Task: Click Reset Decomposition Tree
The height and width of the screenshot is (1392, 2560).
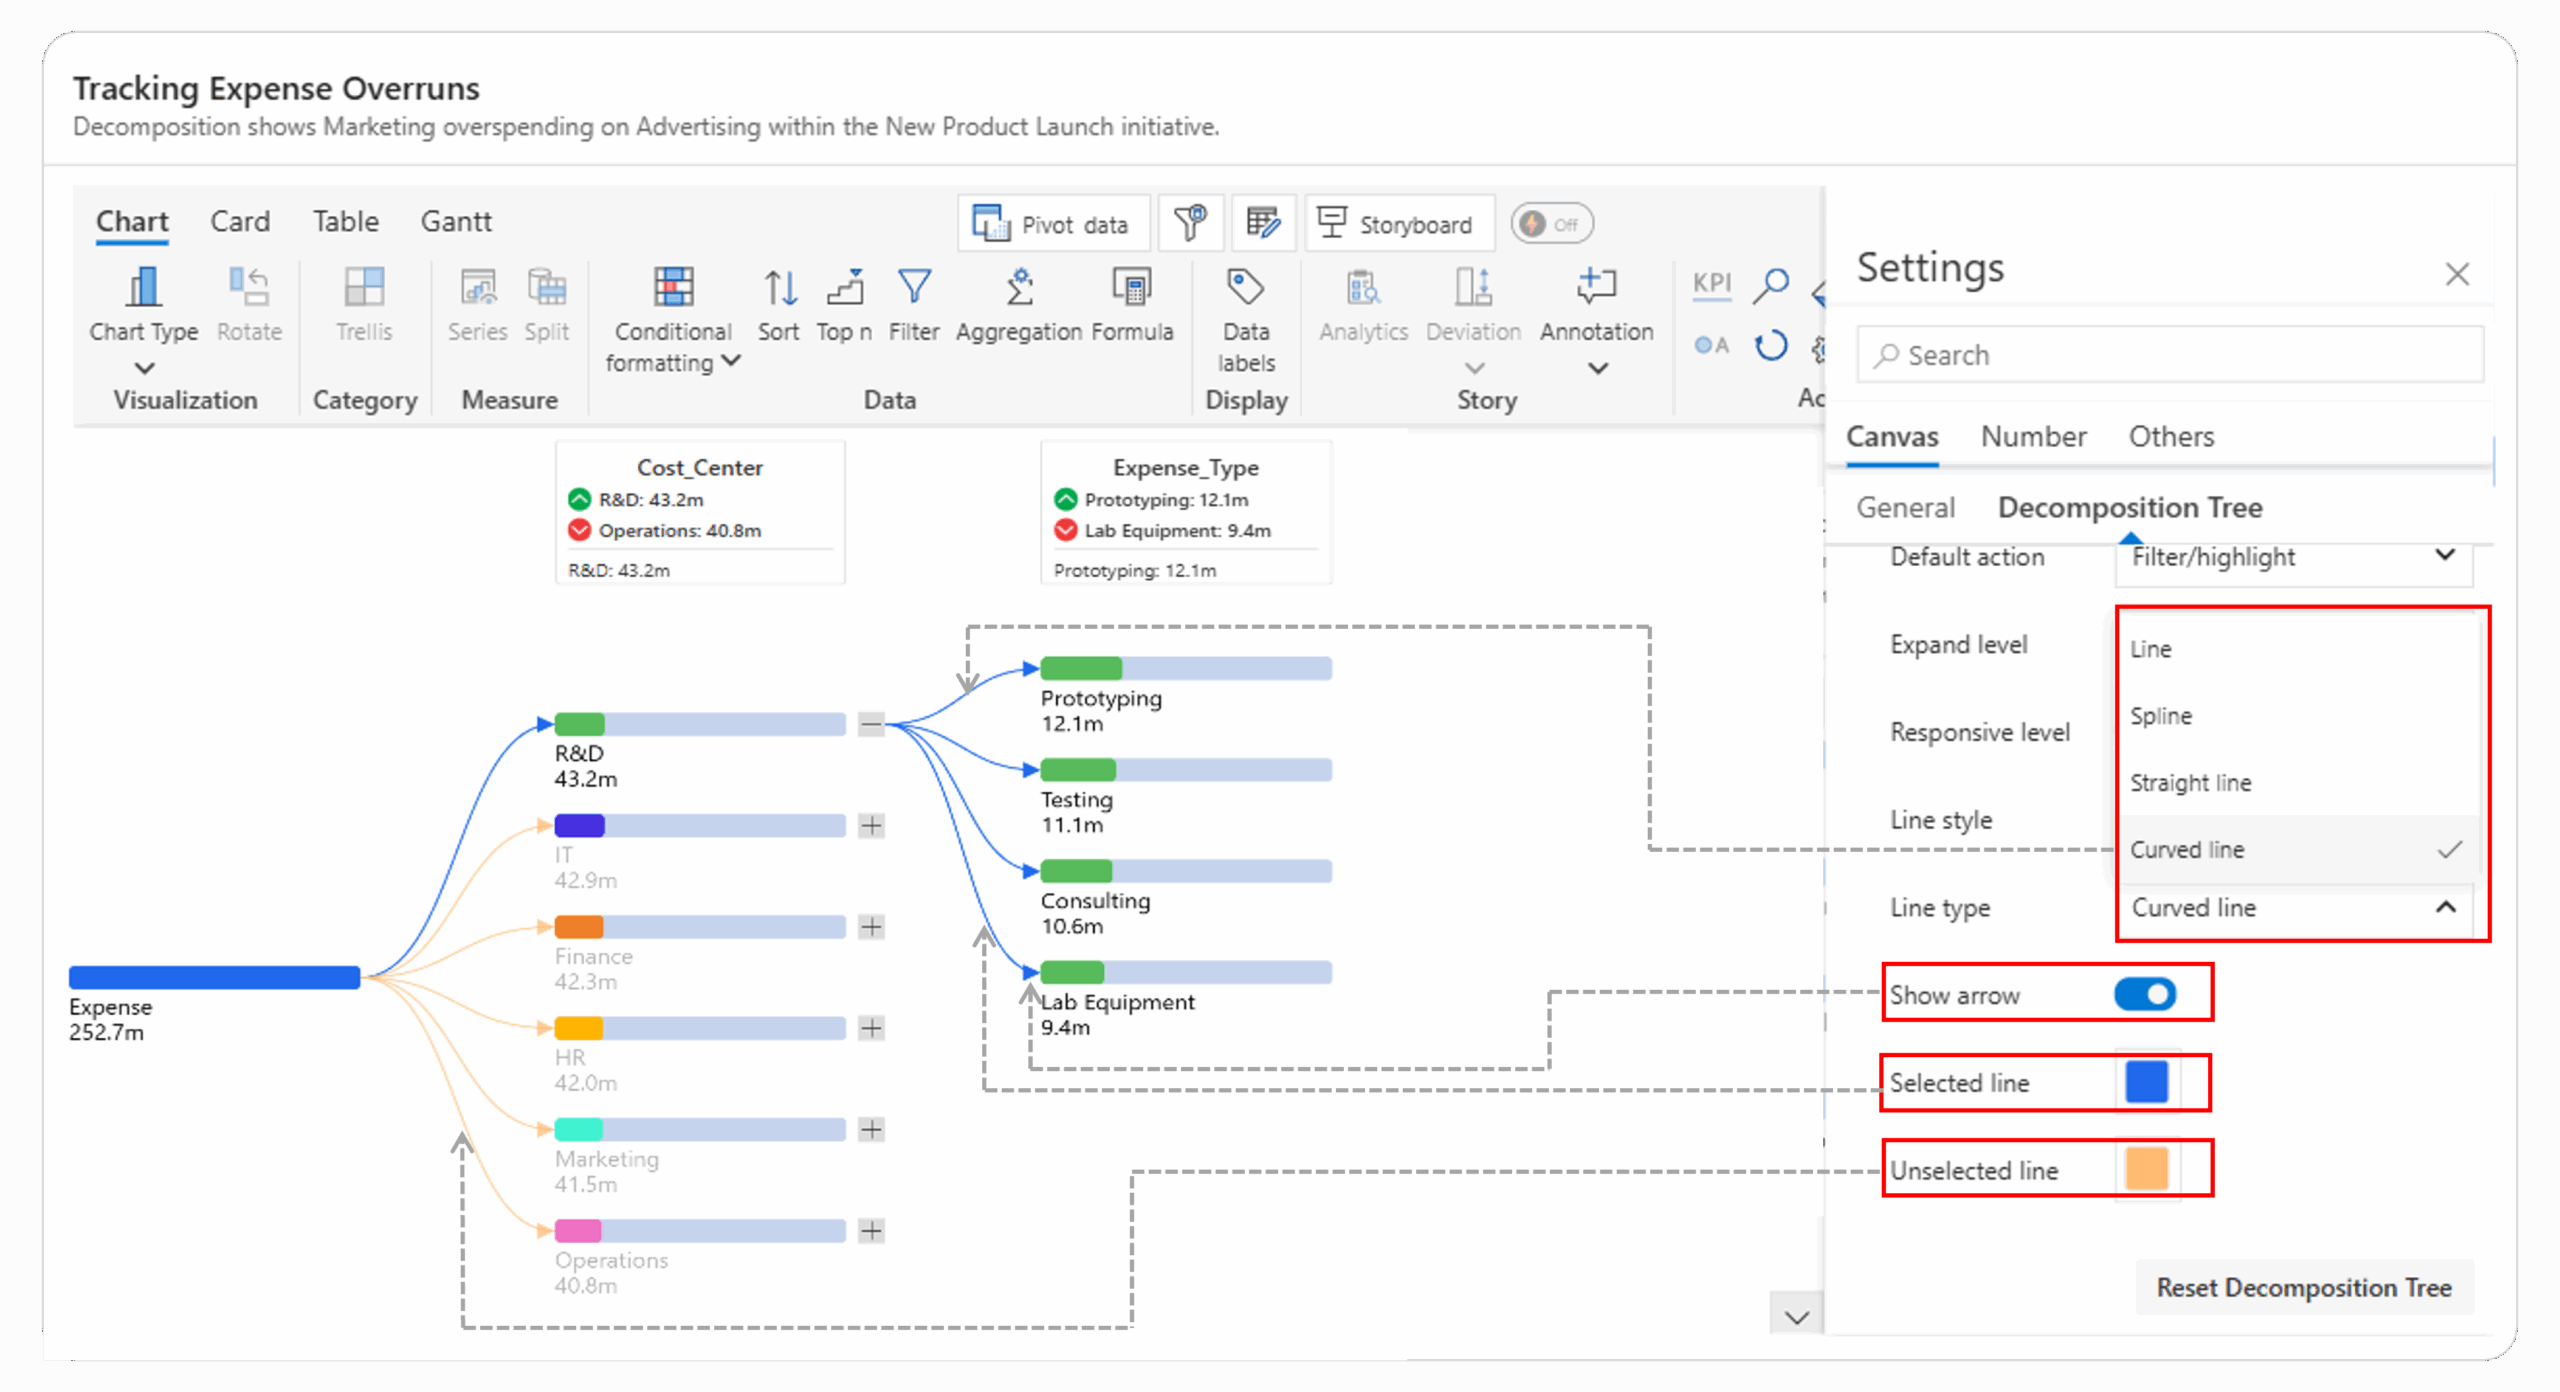Action: point(2304,1288)
